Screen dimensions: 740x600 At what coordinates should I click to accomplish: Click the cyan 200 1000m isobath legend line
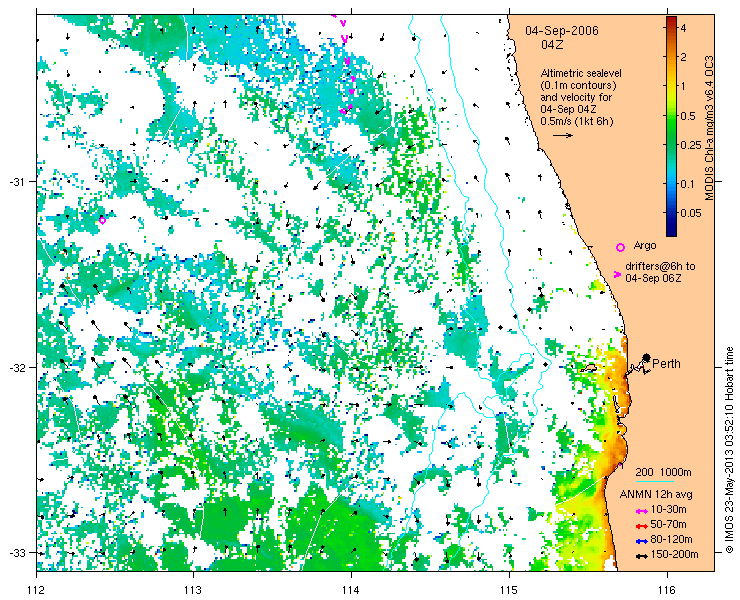[655, 482]
